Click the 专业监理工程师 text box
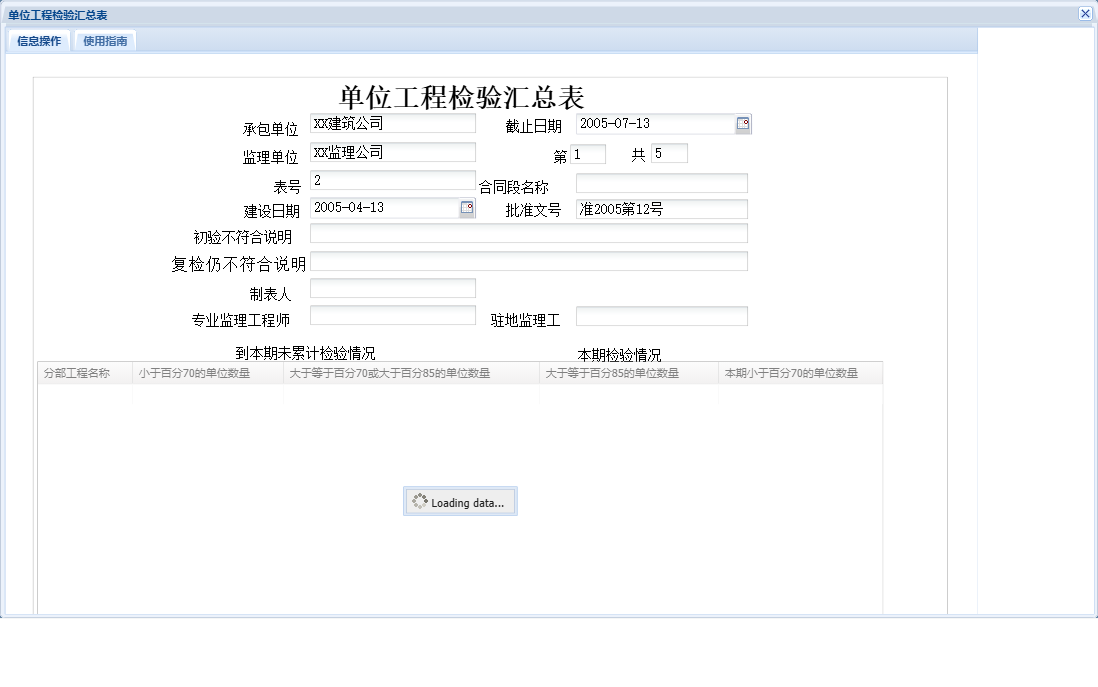 coord(390,315)
